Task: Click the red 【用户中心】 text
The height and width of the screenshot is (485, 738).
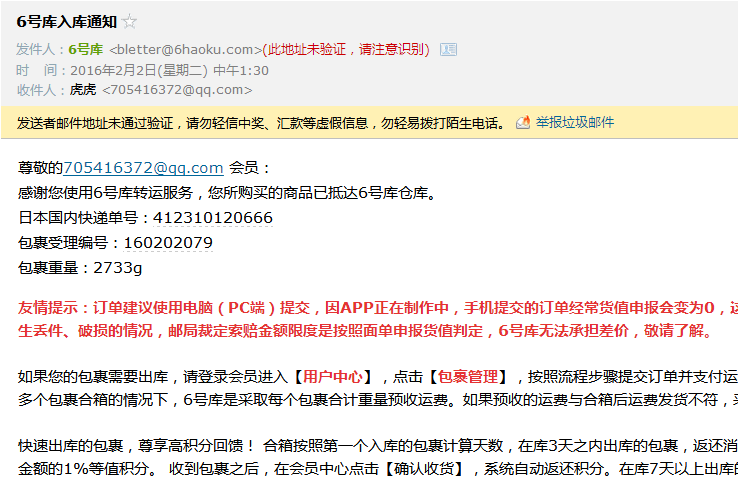Action: pyautogui.click(x=332, y=377)
